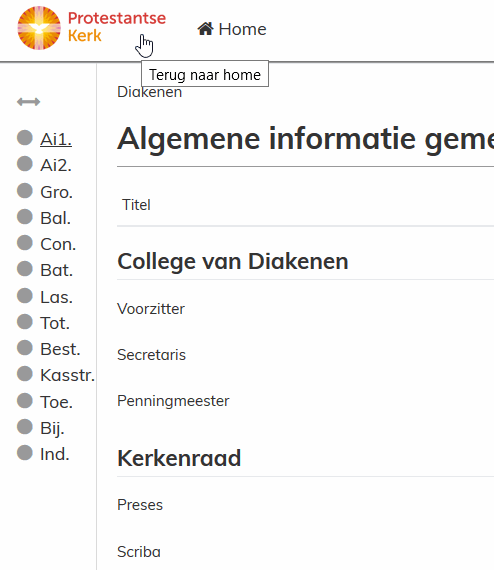Click the Home house icon
Image resolution: width=494 pixels, height=570 pixels.
click(x=205, y=29)
